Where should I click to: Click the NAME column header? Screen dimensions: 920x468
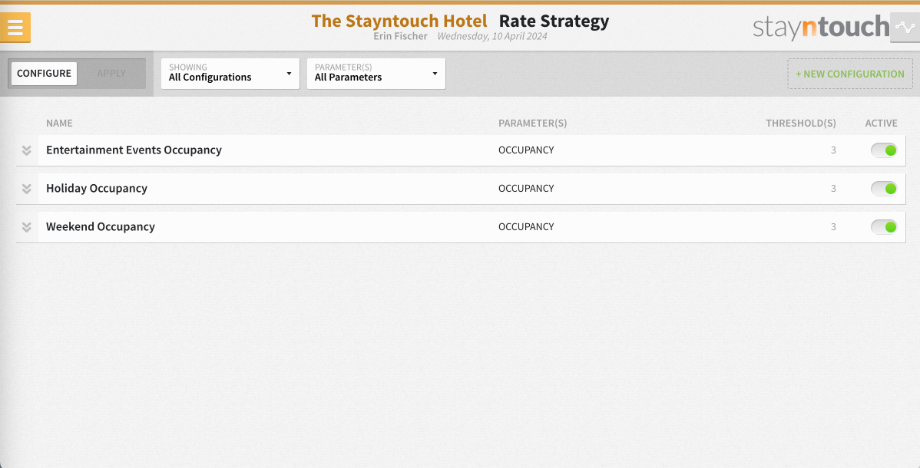(x=59, y=123)
